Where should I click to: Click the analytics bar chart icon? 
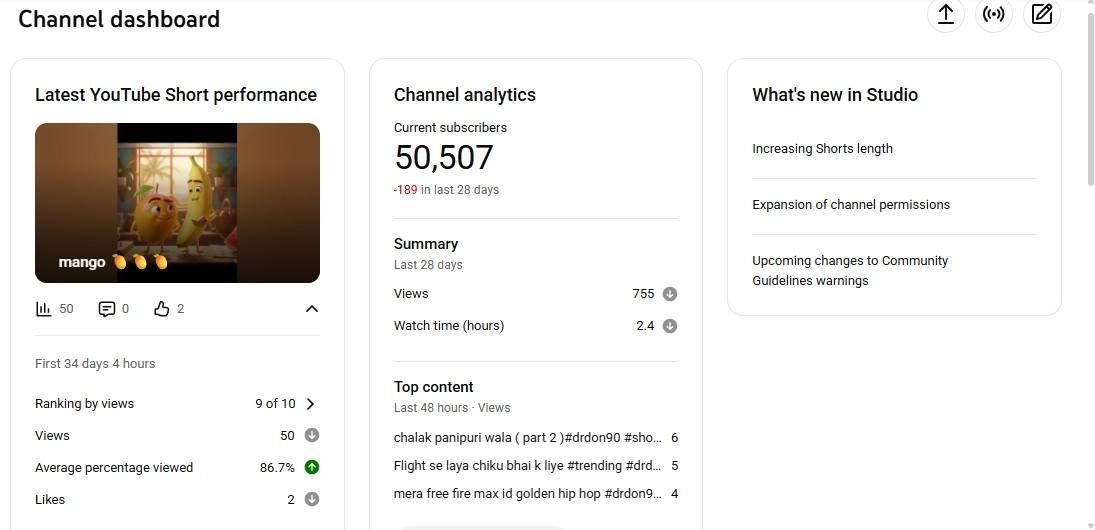44,309
